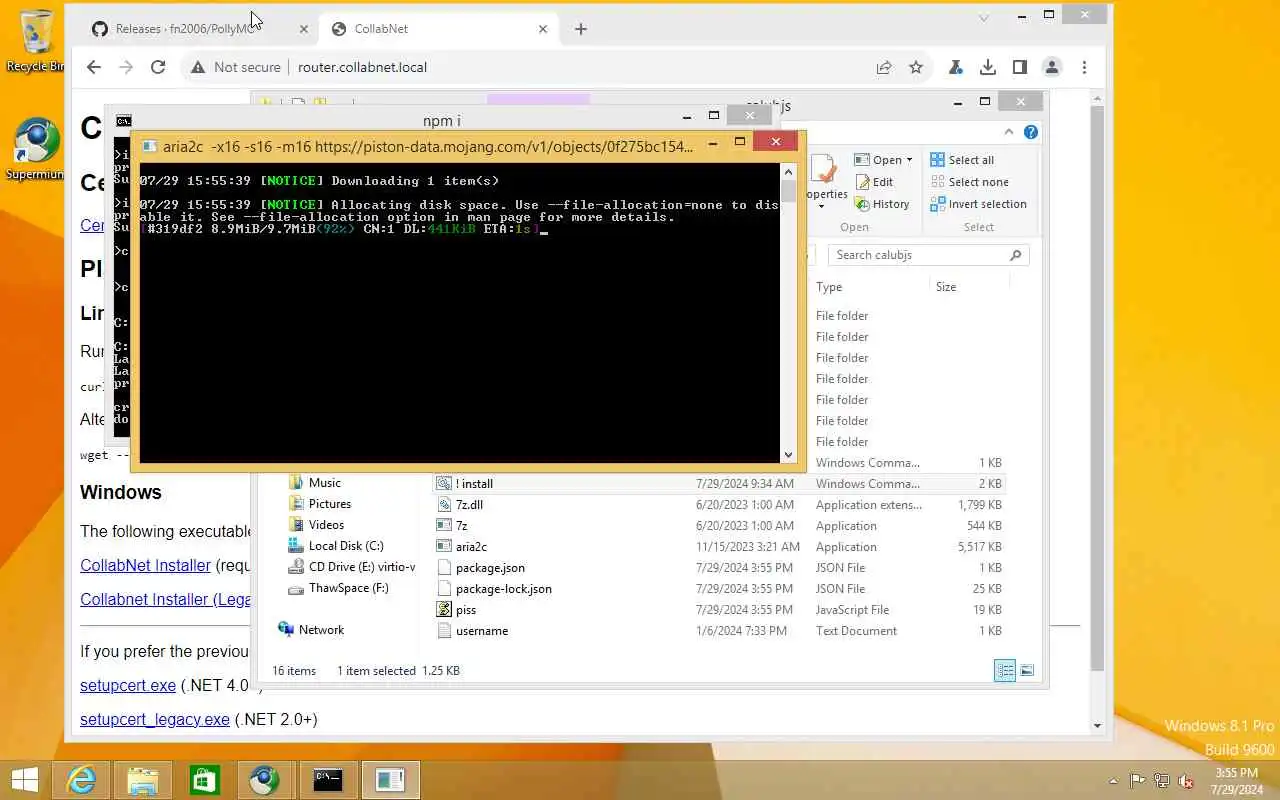Open the Properties dropdown arrow in ribbon
The width and height of the screenshot is (1280, 800).
821,206
